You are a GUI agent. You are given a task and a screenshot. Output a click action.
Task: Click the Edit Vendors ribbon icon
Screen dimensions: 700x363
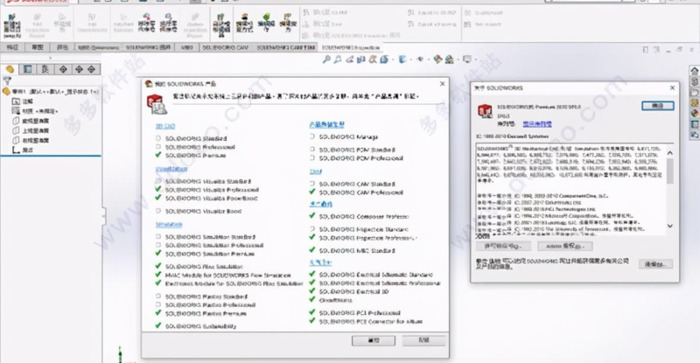point(288,23)
